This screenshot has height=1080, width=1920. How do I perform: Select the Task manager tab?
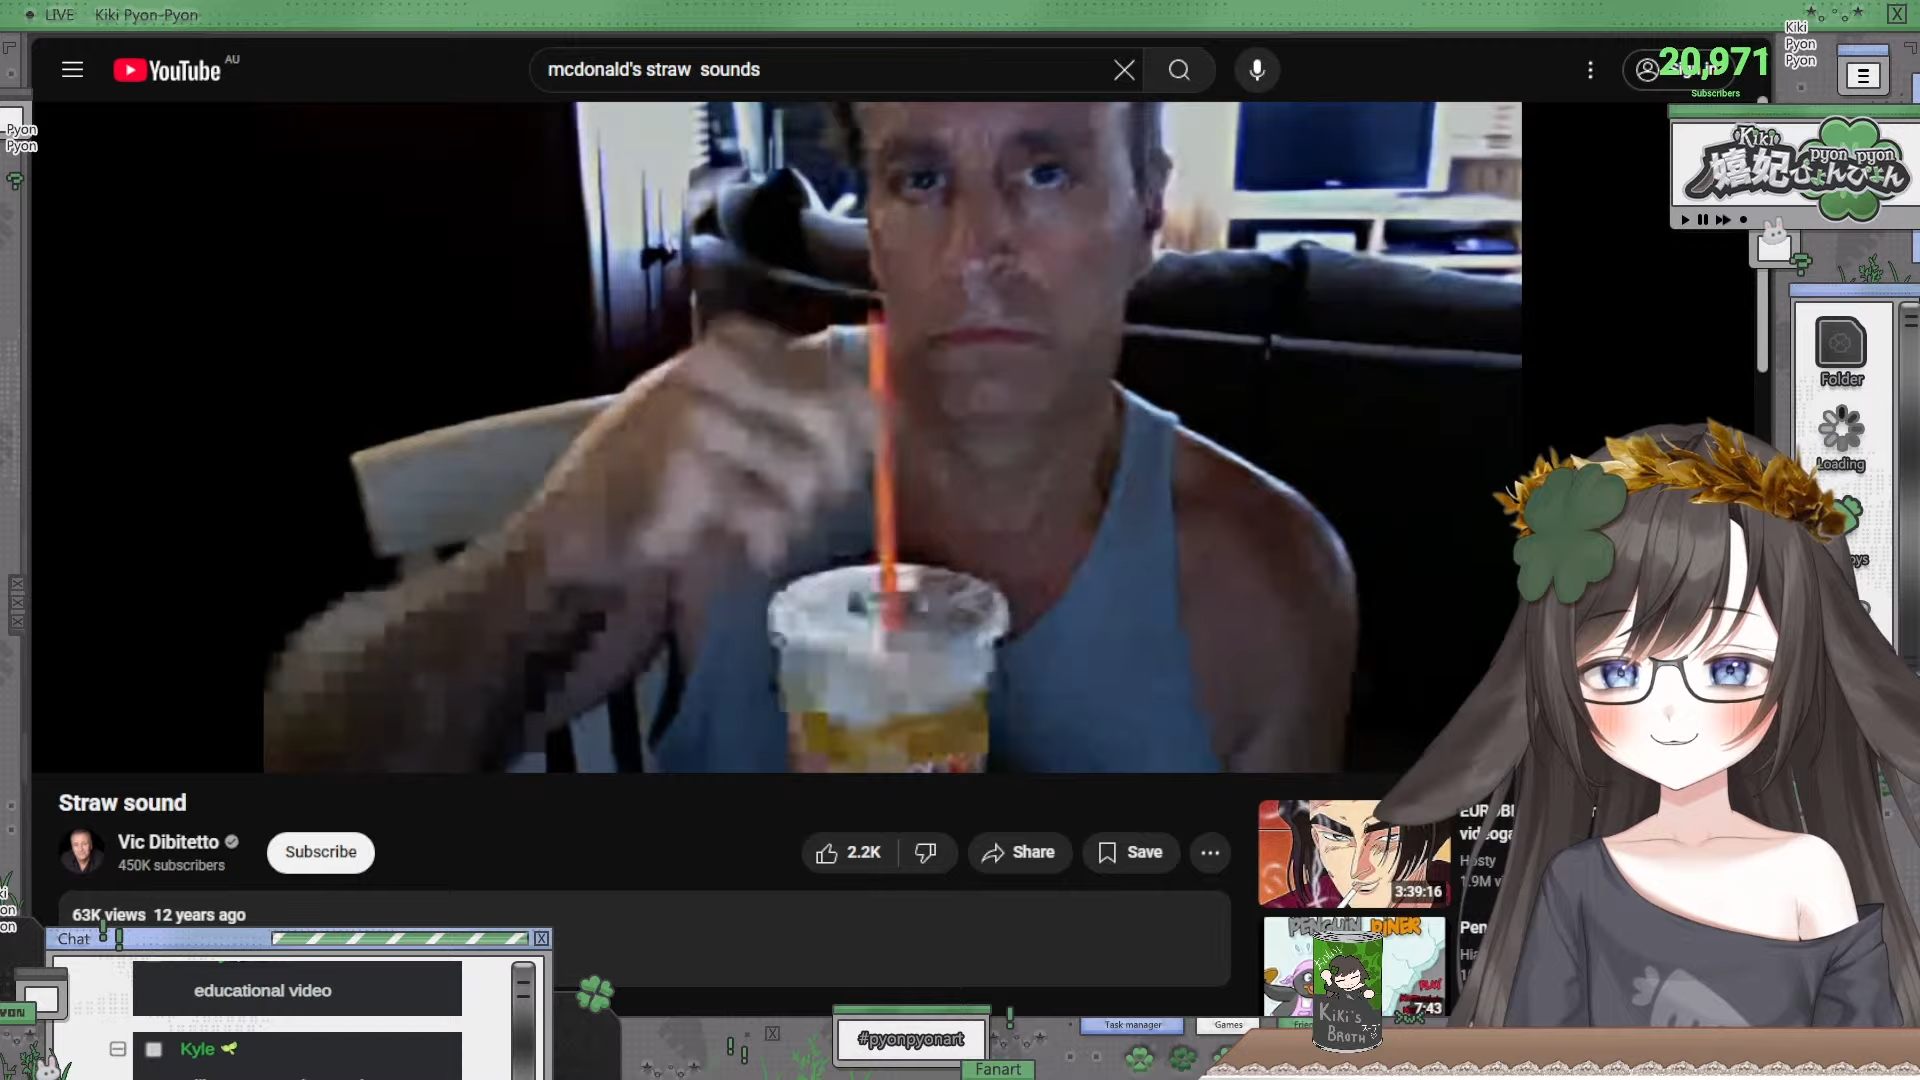click(x=1132, y=1025)
